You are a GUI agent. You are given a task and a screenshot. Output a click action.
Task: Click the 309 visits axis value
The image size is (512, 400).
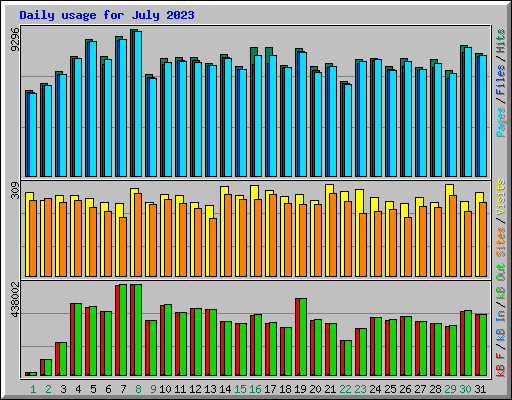tap(15, 190)
